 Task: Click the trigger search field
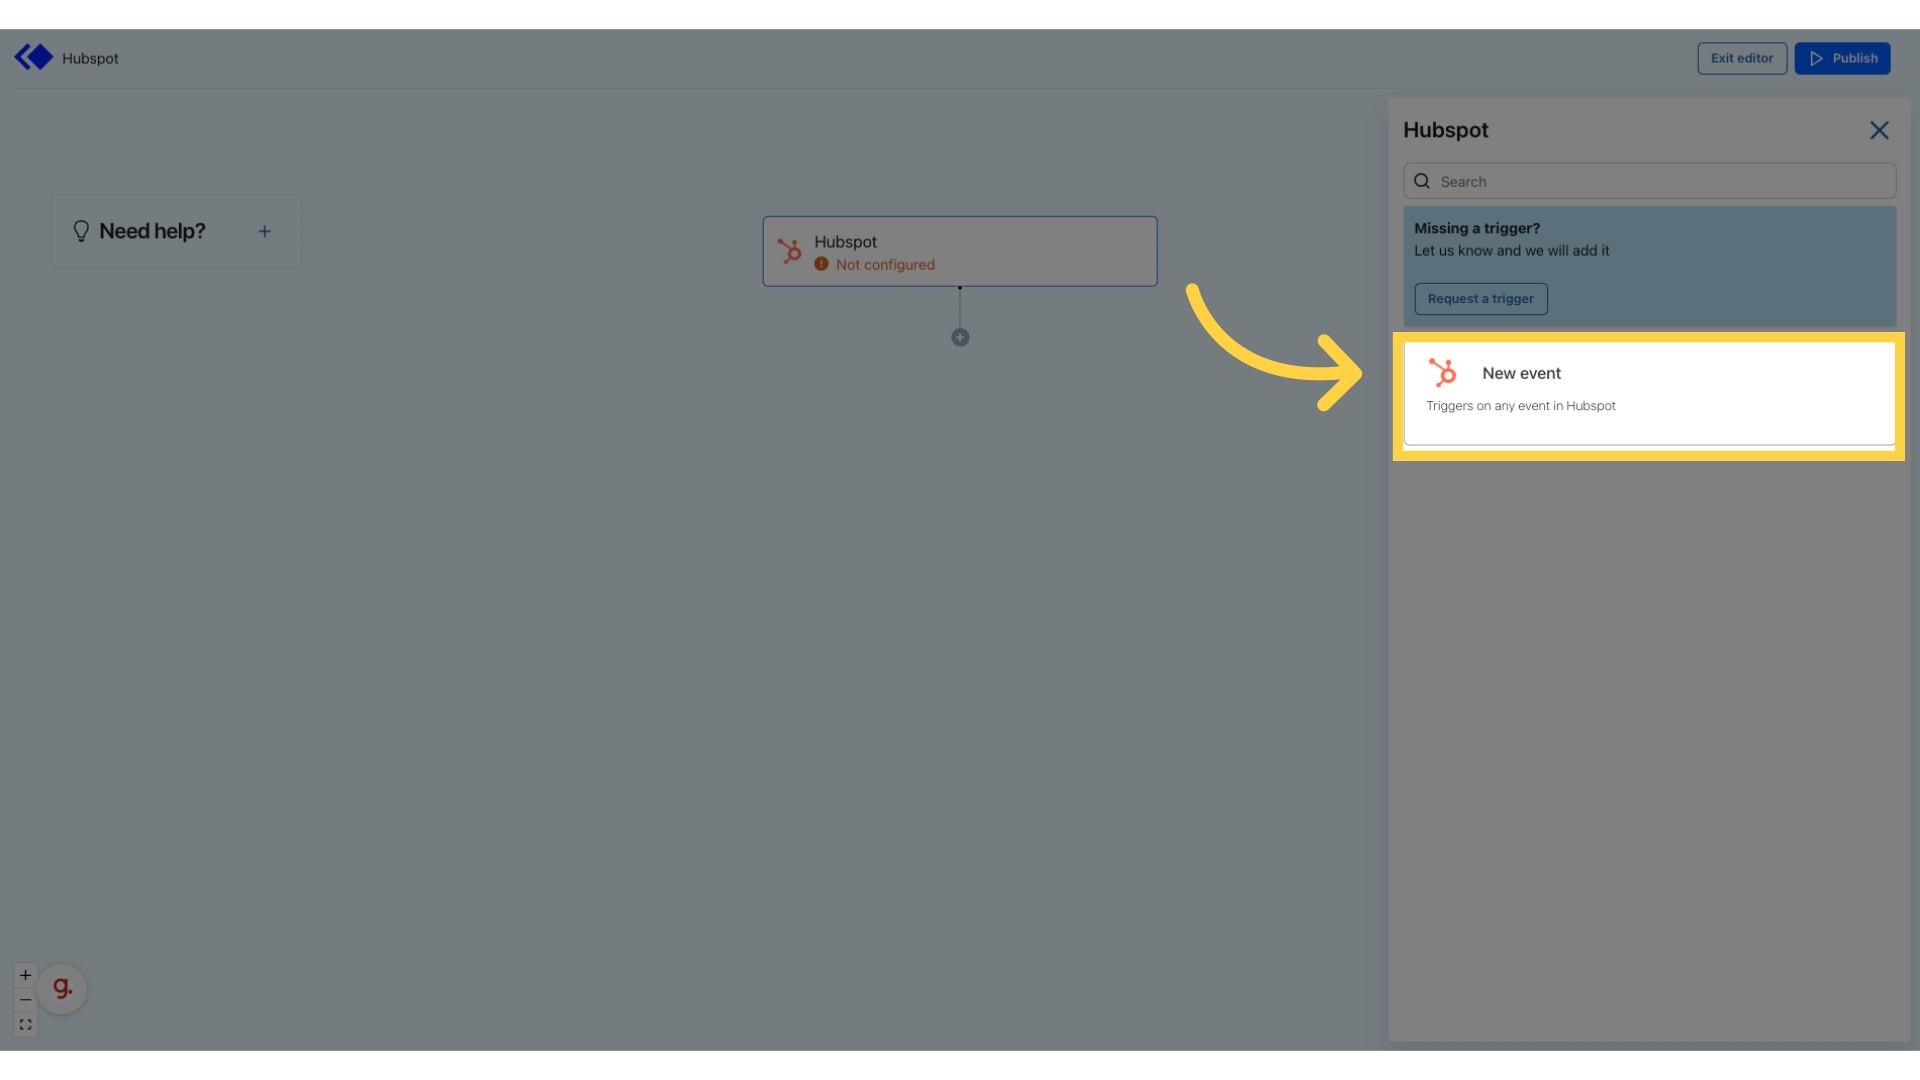1649,181
